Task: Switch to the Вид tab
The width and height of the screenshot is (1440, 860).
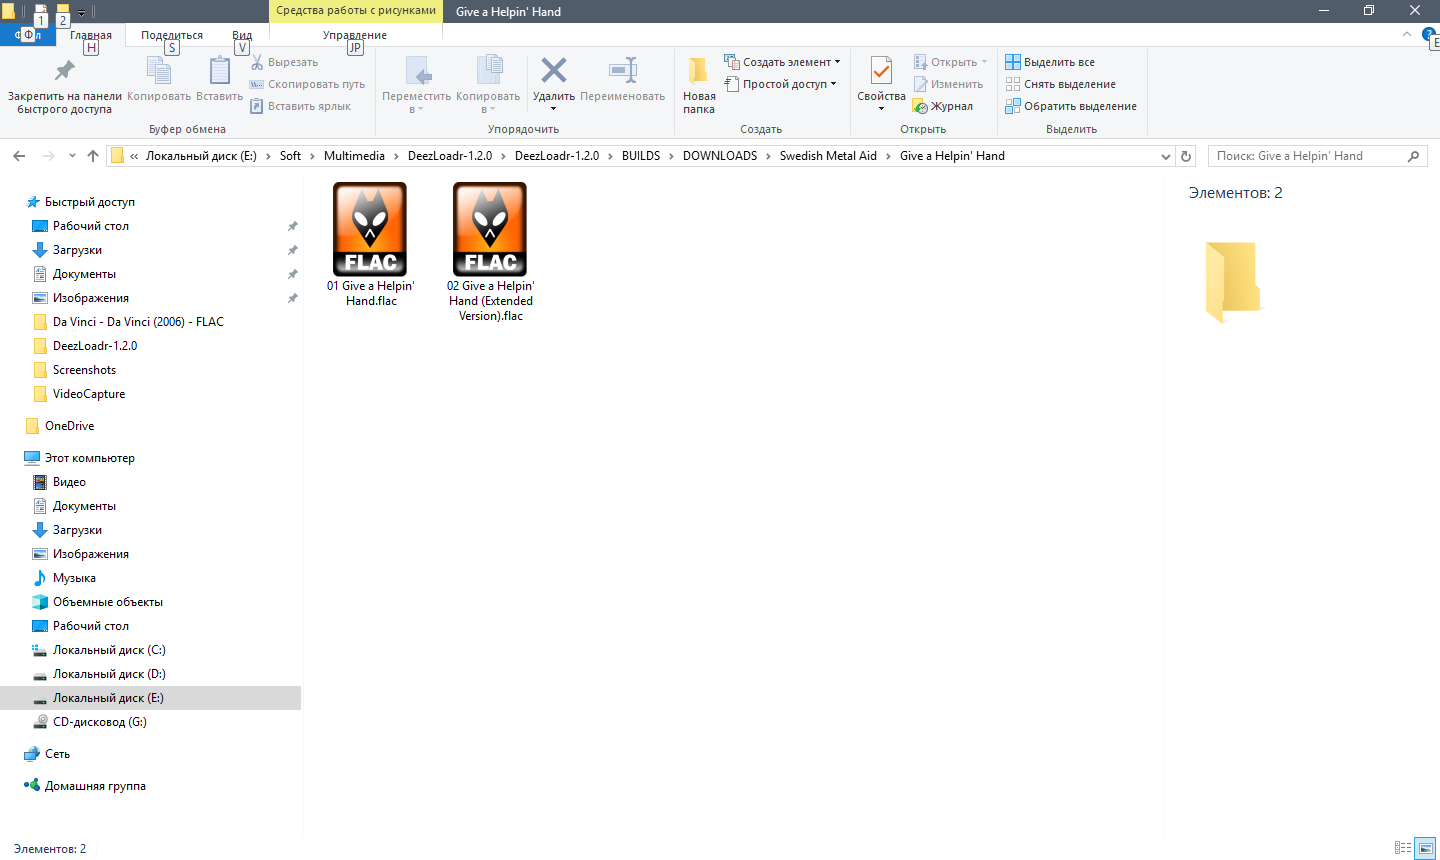Action: 242,35
